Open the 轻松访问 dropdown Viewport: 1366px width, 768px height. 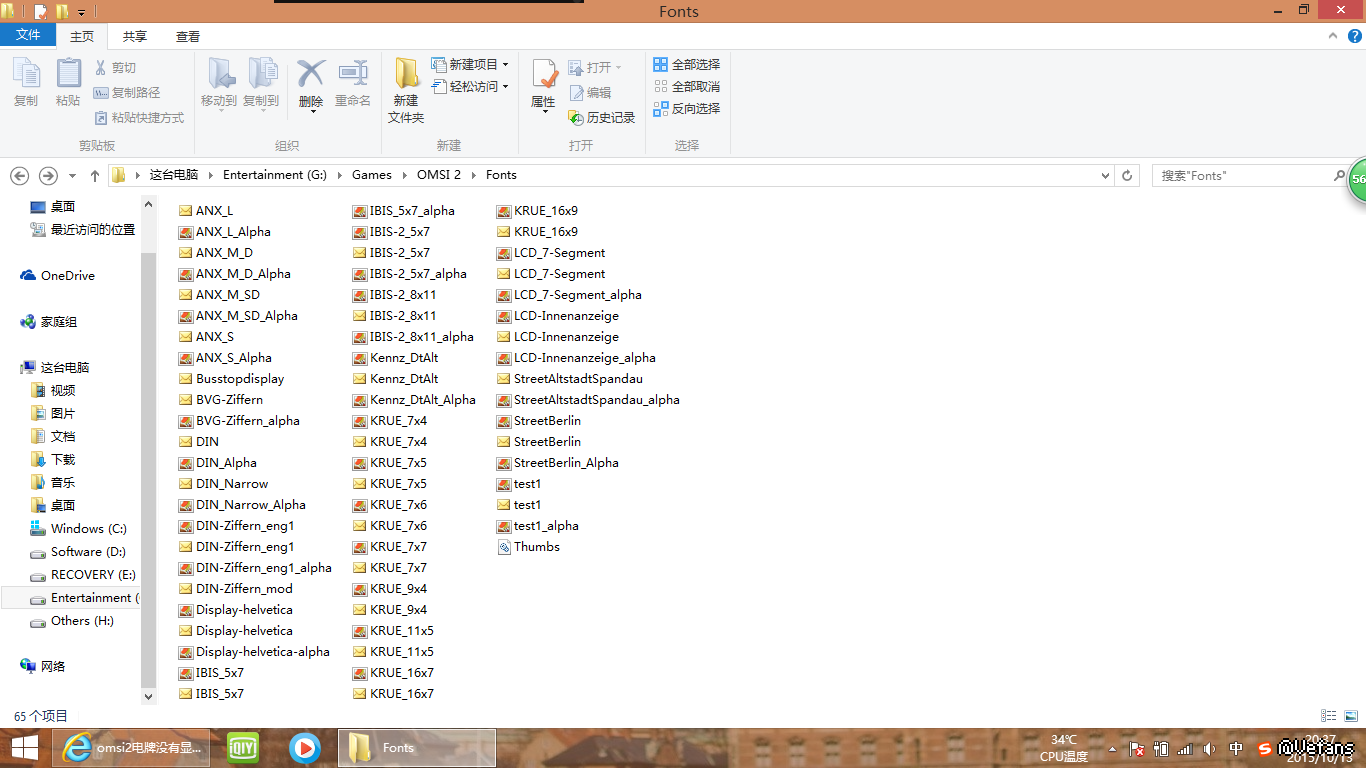470,87
